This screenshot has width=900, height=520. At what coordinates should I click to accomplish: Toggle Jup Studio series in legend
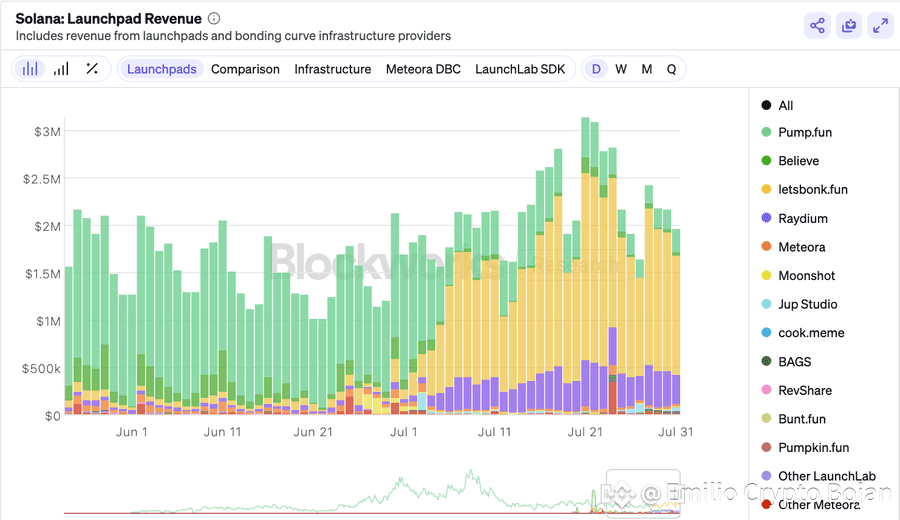[x=799, y=304]
